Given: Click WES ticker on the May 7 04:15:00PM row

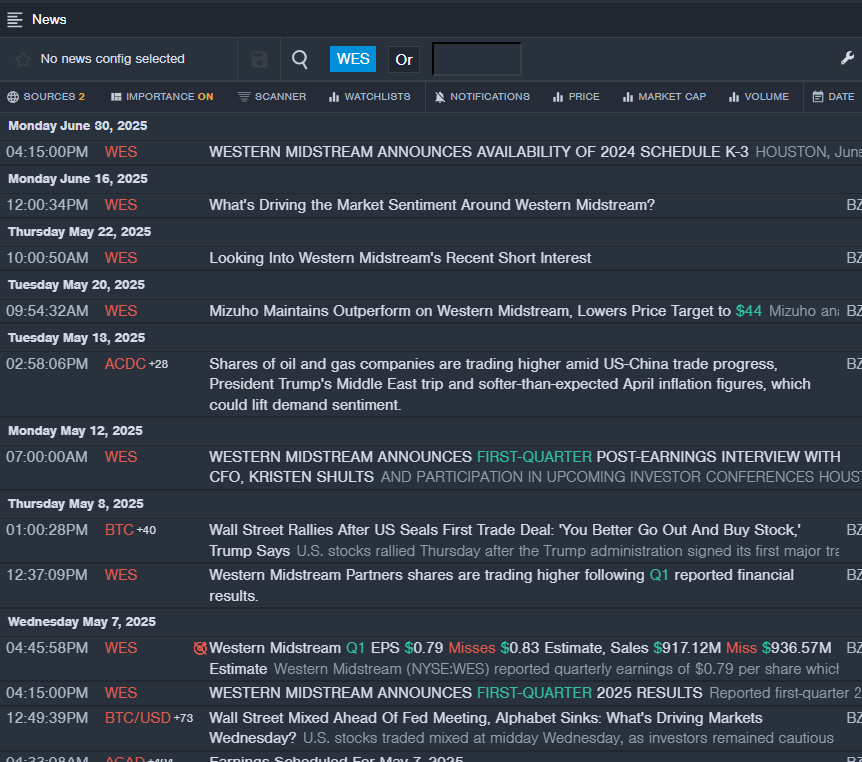Looking at the screenshot, I should tap(121, 693).
